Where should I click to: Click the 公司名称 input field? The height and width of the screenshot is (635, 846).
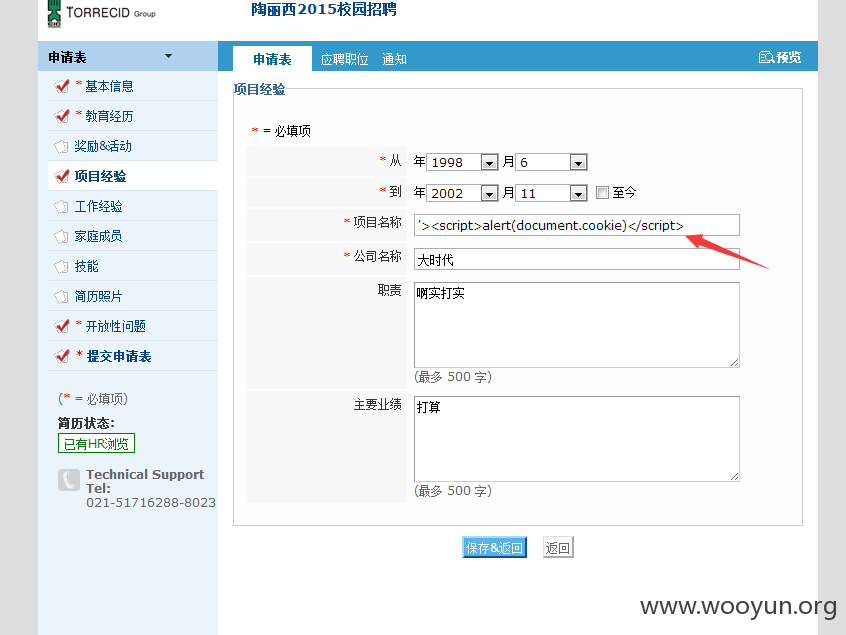(577, 260)
